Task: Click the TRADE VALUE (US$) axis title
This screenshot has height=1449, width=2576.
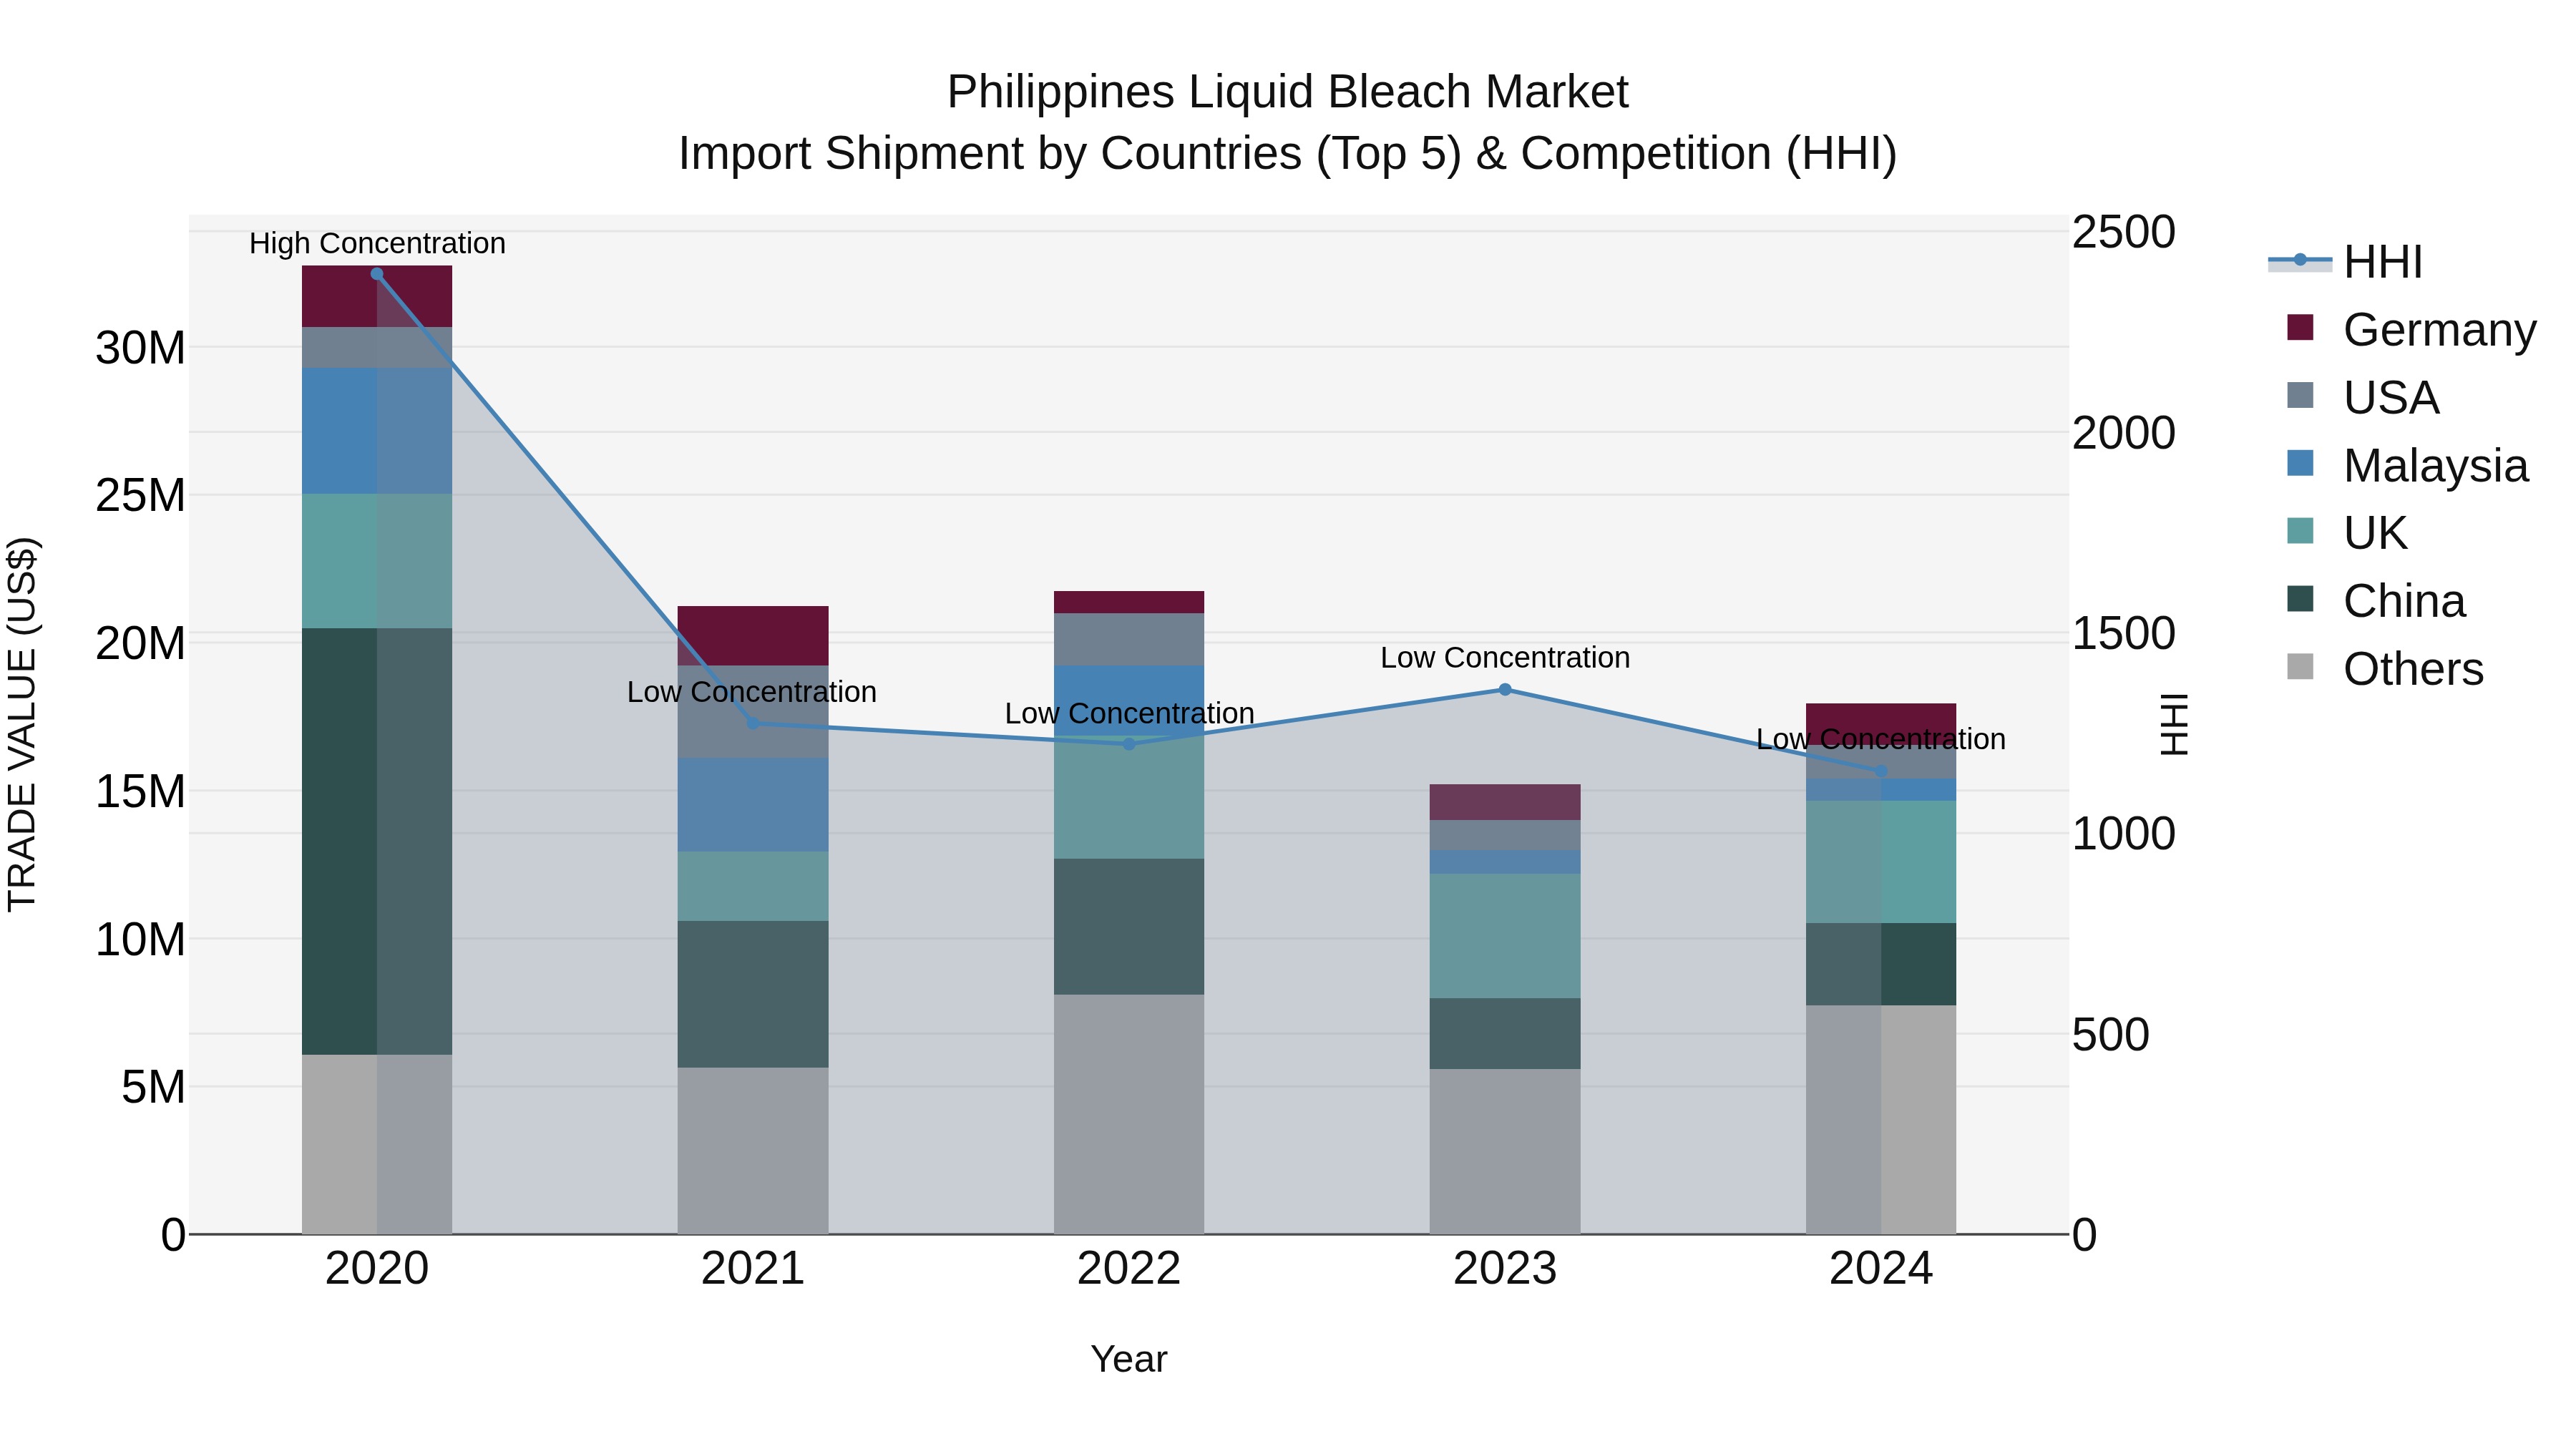Action: click(x=22, y=724)
